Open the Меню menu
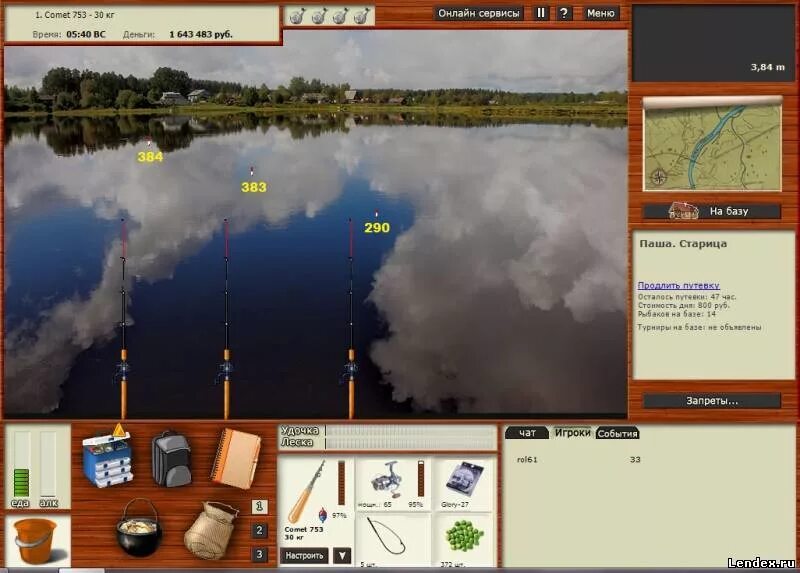Screen dimensions: 800x573 tap(601, 13)
